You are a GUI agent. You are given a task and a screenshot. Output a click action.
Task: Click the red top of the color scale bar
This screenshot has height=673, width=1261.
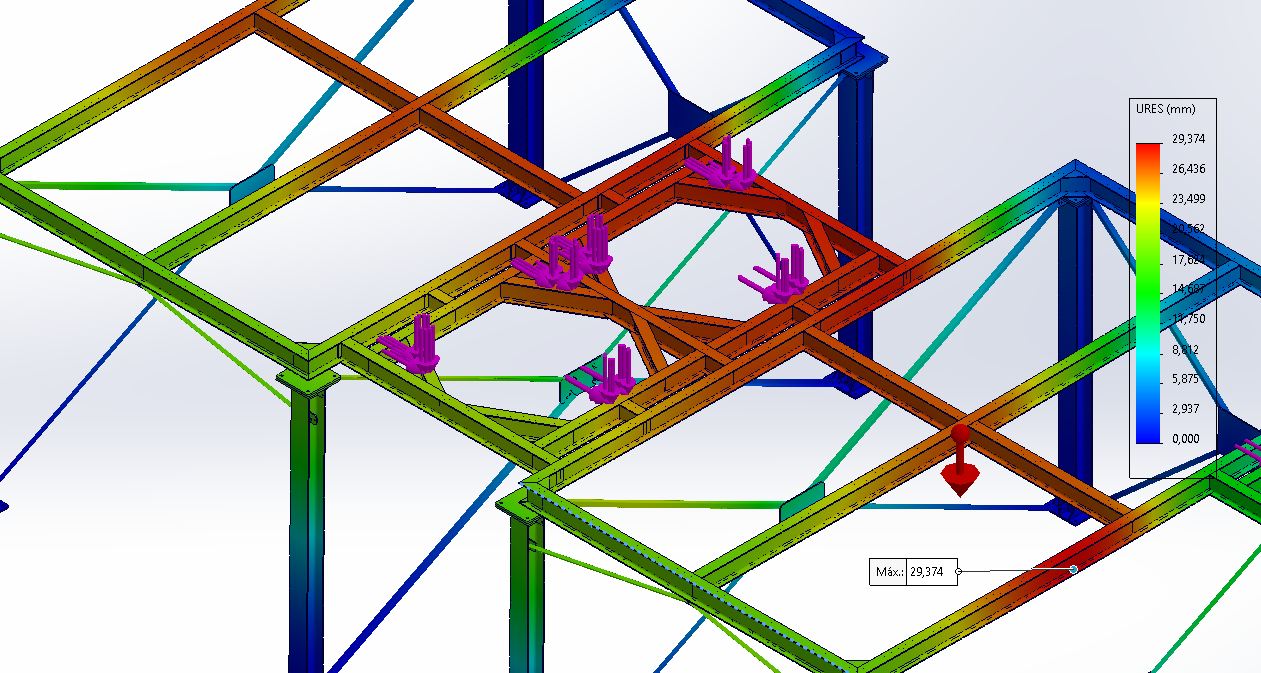pos(1148,150)
